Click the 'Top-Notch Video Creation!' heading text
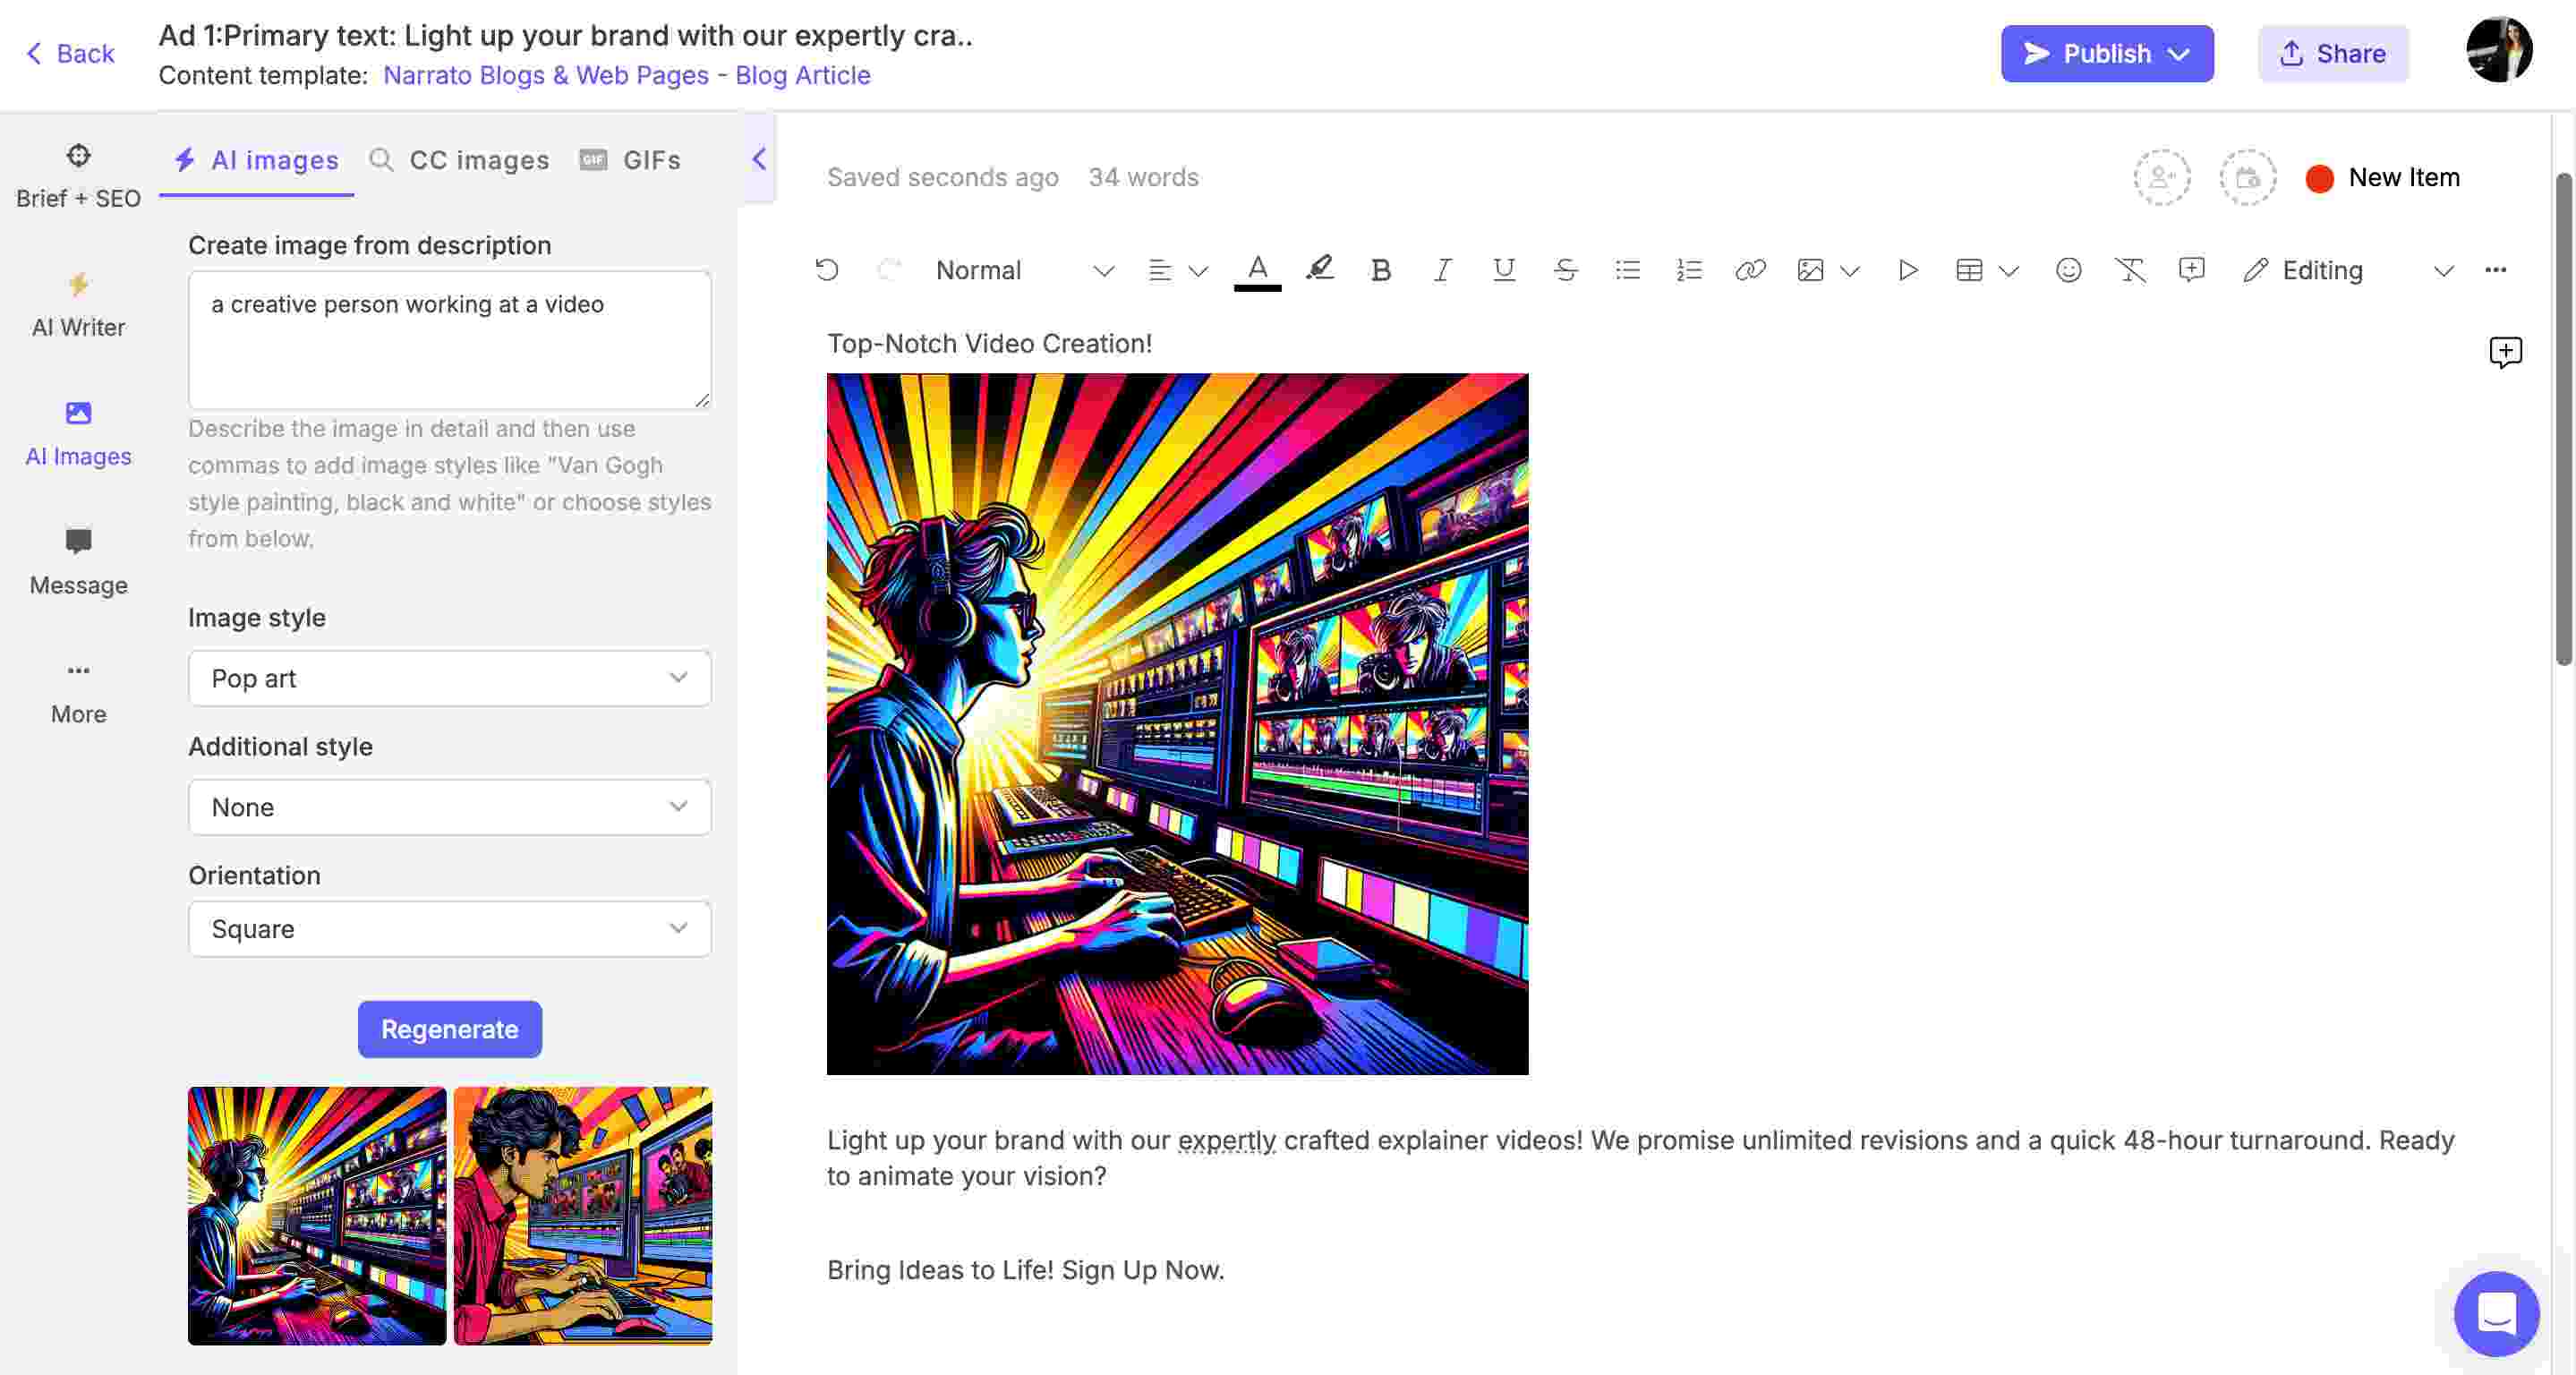 pyautogui.click(x=989, y=343)
